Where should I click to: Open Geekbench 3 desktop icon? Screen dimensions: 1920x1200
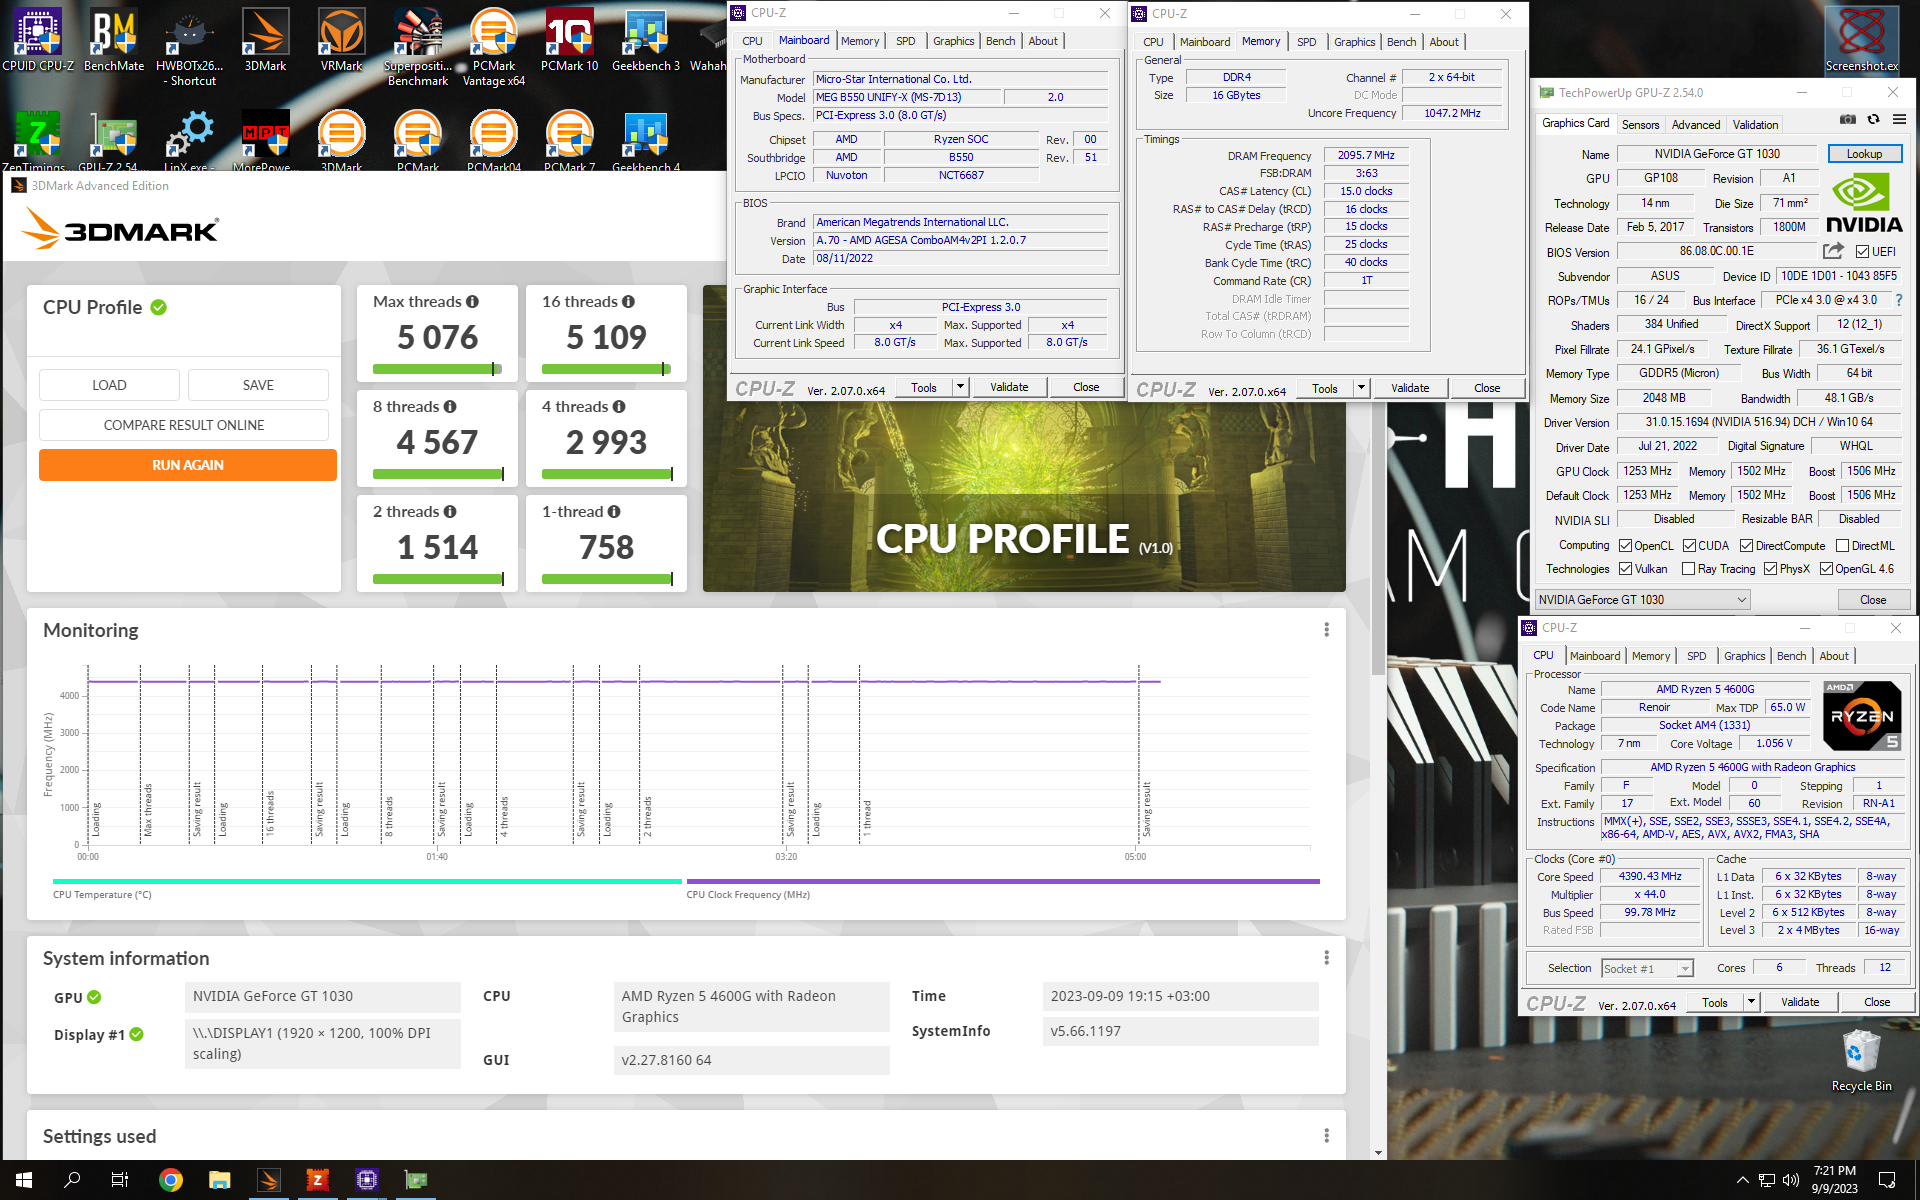(x=646, y=40)
